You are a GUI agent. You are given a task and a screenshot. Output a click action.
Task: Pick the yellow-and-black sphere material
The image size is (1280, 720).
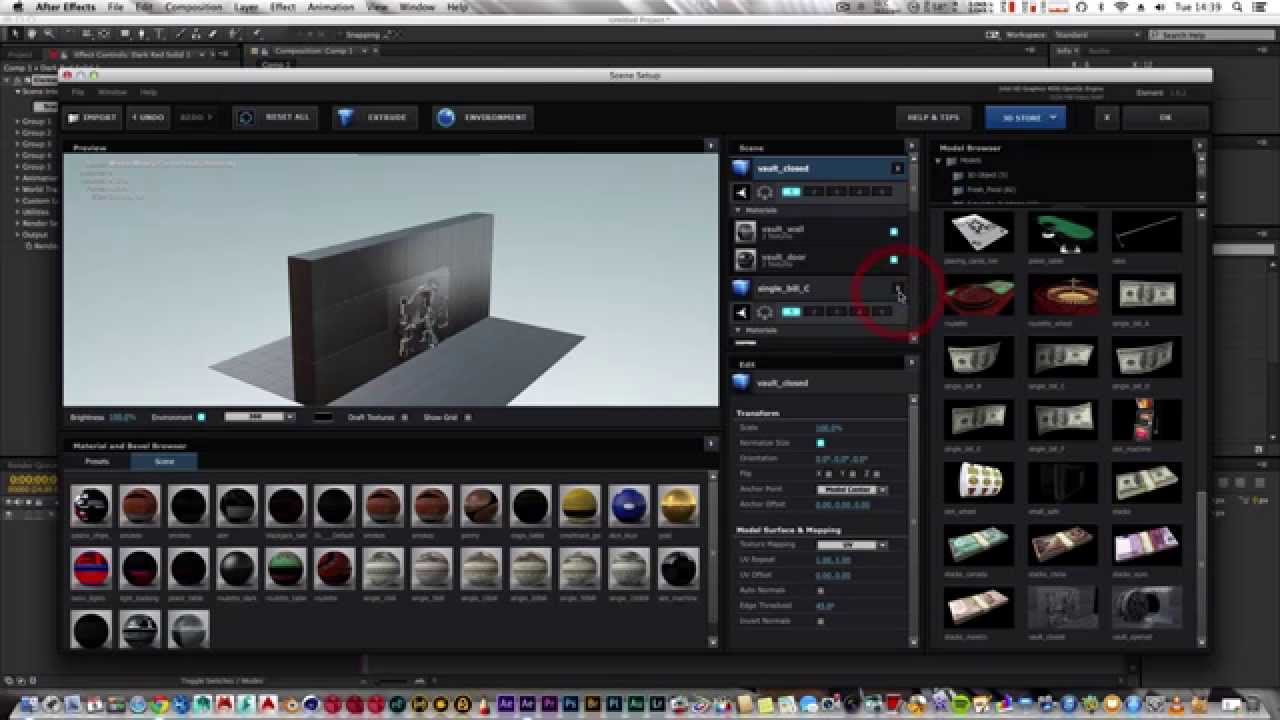click(580, 506)
